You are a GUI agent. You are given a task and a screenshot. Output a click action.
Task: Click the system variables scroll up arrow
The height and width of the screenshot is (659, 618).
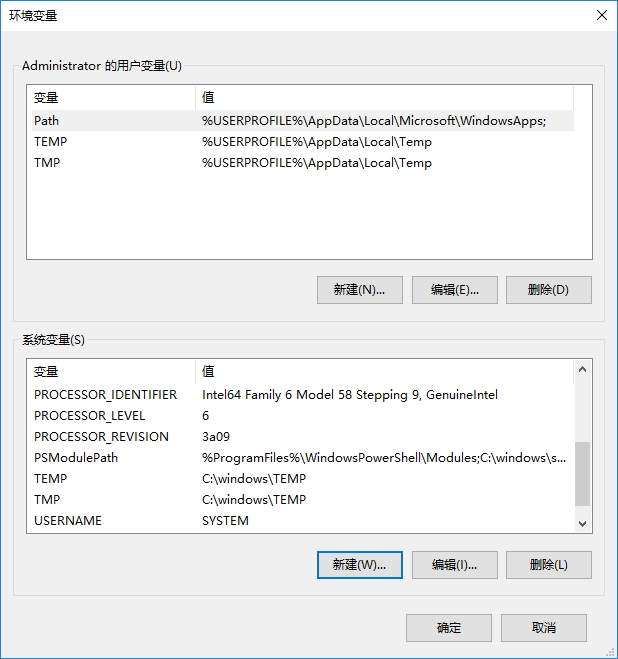click(x=582, y=369)
